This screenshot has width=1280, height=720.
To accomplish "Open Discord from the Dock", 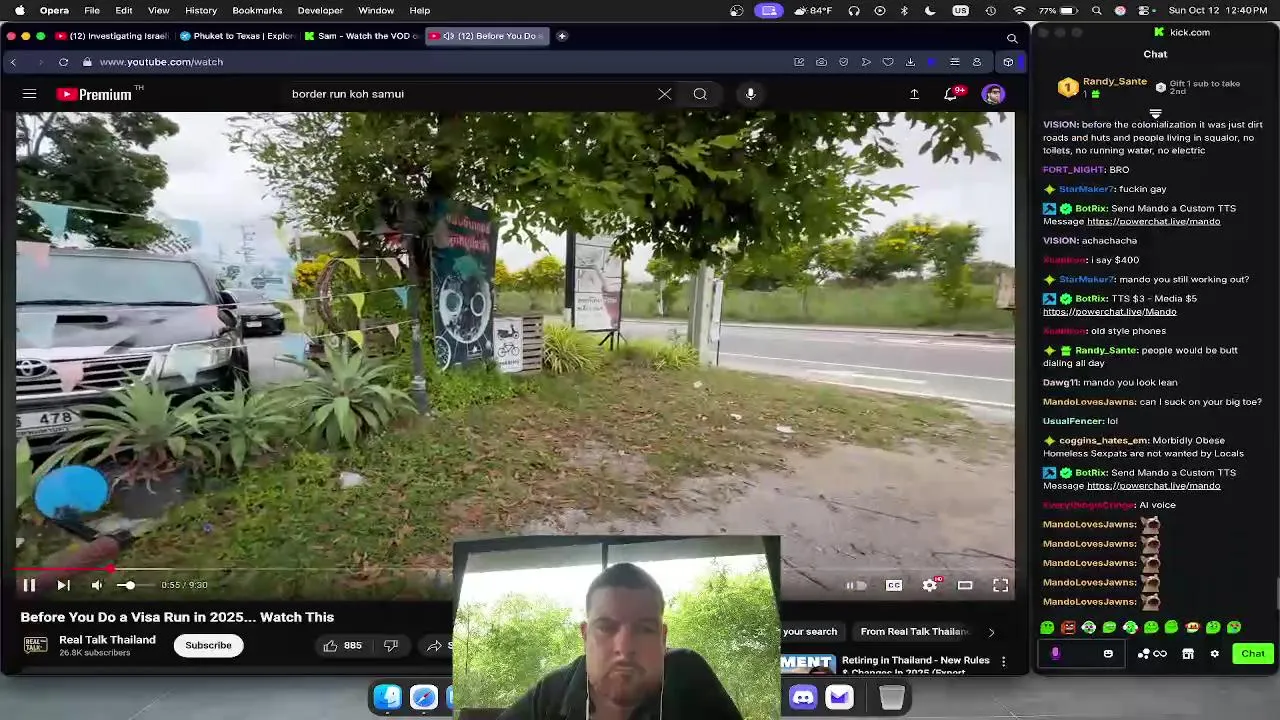I will 803,697.
